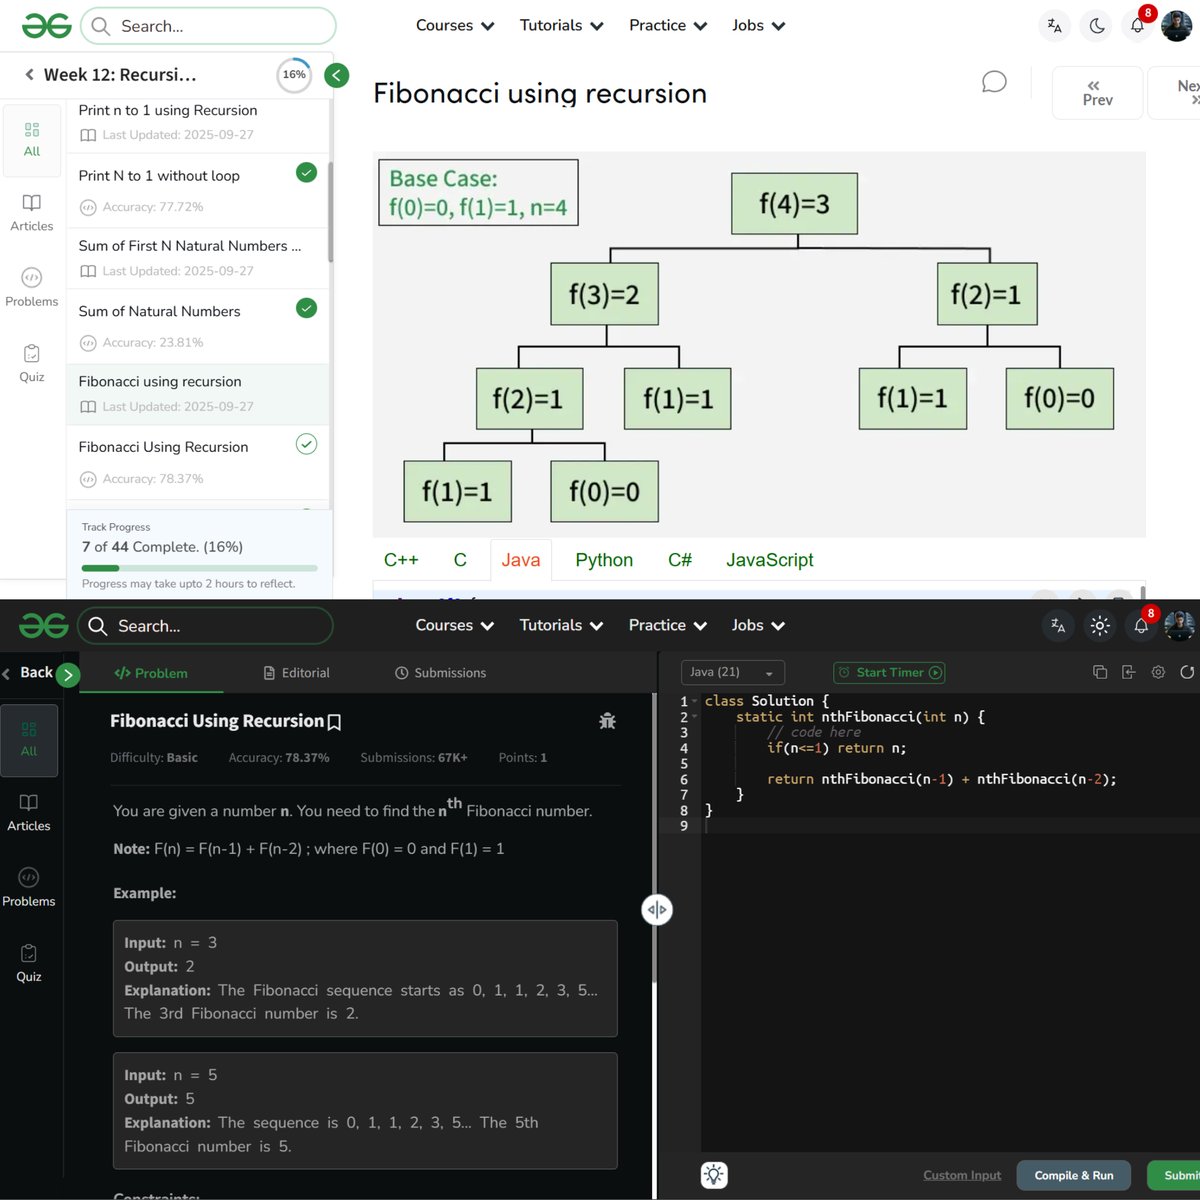The width and height of the screenshot is (1200, 1200).
Task: Switch to the Editorial tab
Action: 296,672
